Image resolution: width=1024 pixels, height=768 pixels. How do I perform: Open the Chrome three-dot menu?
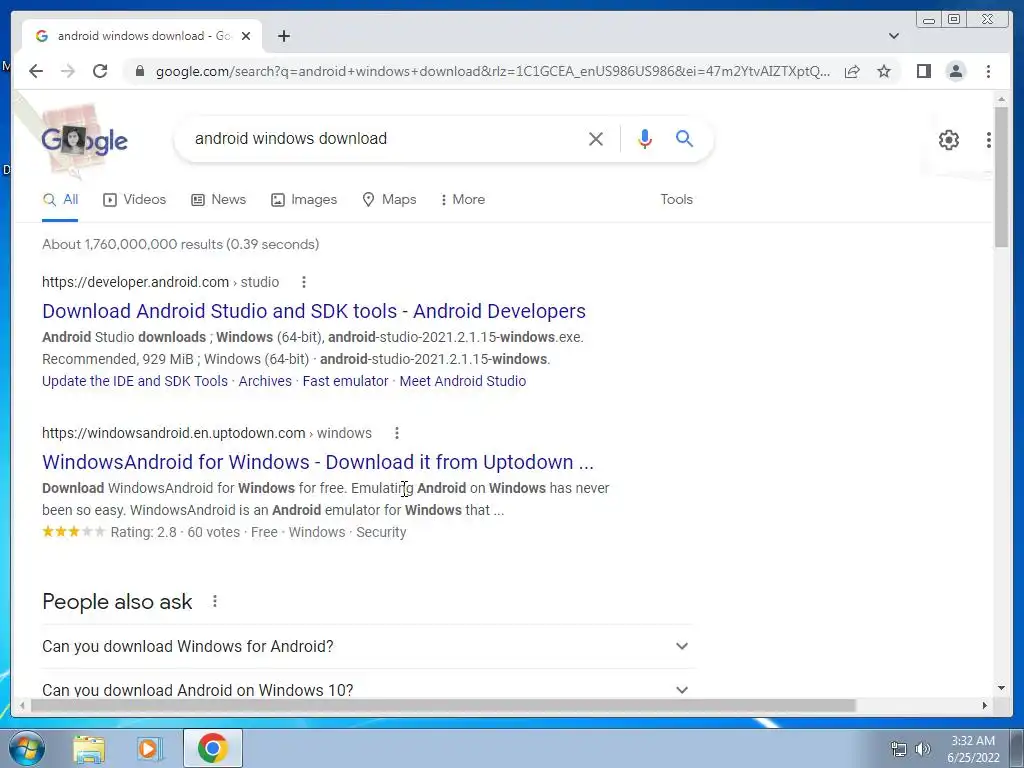tap(988, 71)
